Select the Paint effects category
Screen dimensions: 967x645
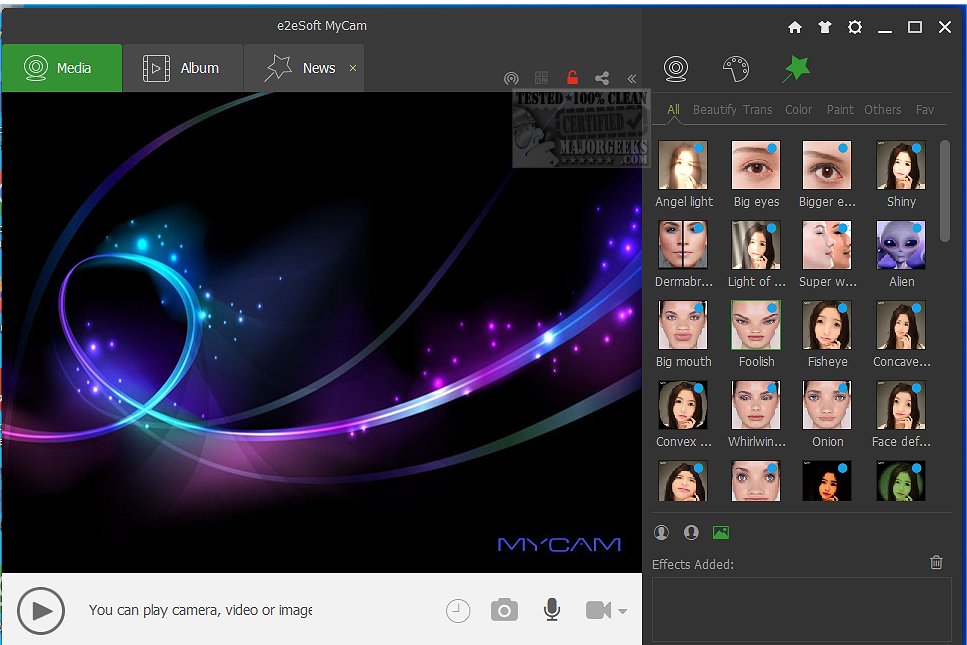tap(840, 110)
